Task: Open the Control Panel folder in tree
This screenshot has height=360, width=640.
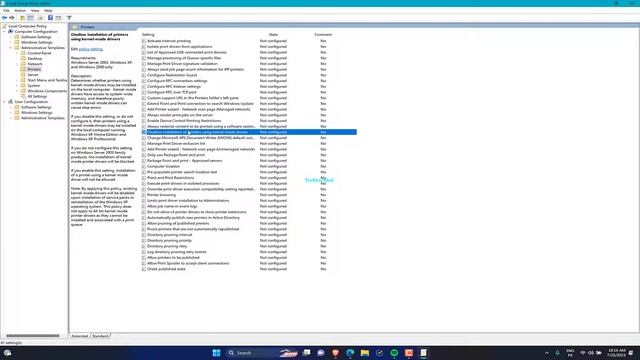Action: point(39,53)
